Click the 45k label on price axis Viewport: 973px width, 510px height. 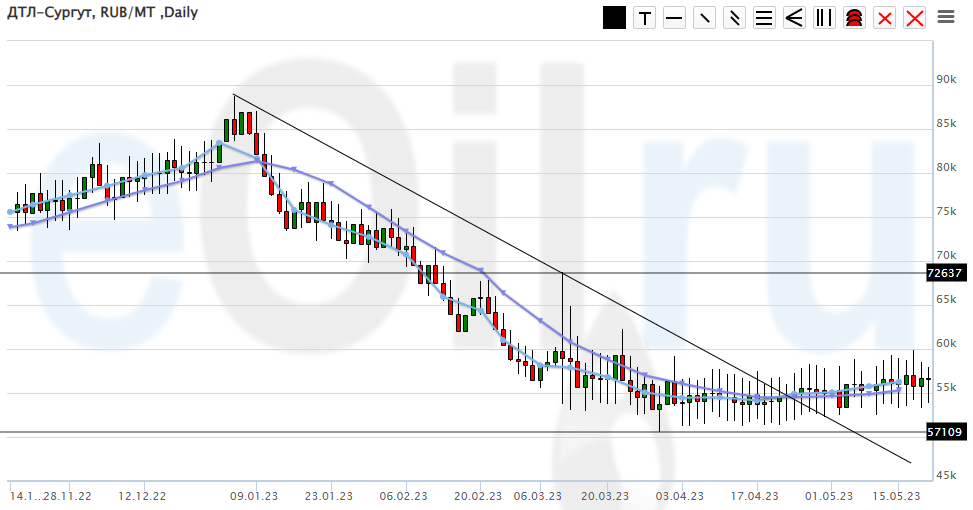pyautogui.click(x=946, y=475)
